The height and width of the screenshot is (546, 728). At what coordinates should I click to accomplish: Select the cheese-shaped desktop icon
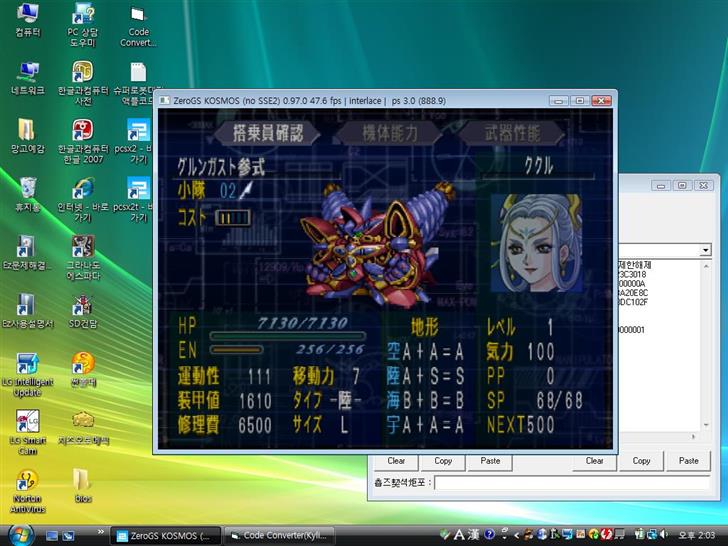click(x=83, y=428)
